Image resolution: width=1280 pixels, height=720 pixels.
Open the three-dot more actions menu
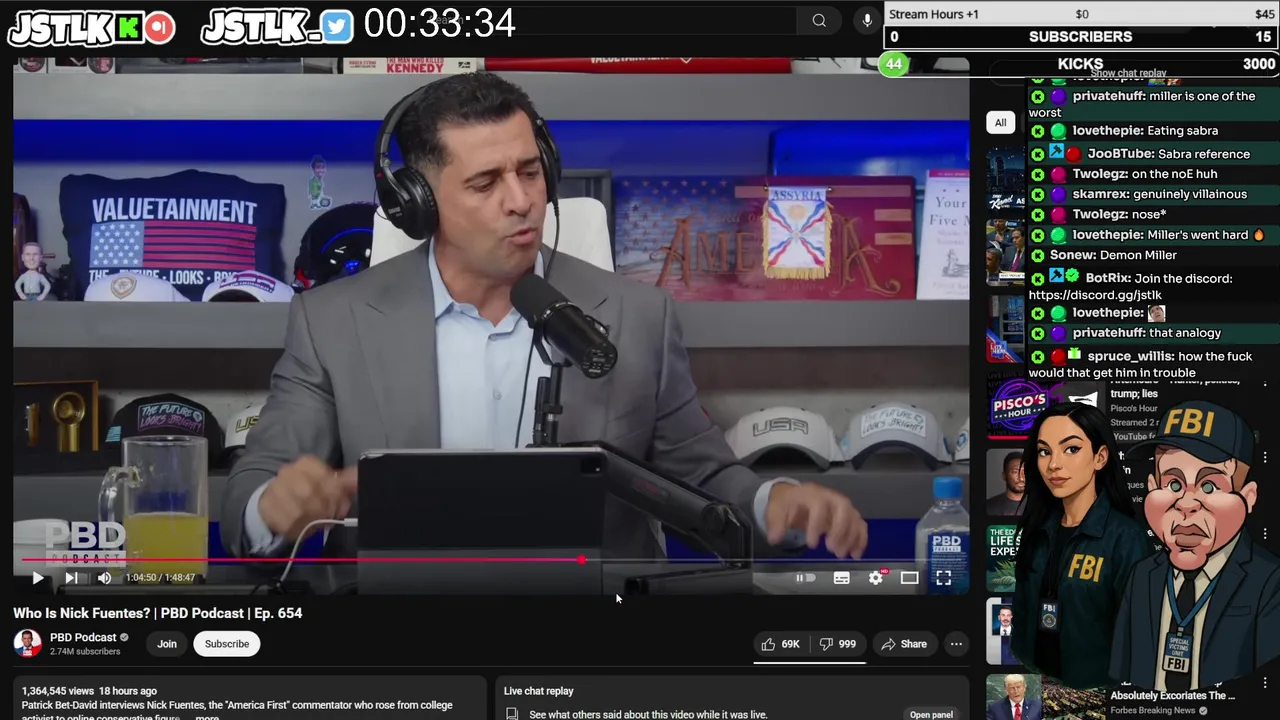[x=956, y=644]
